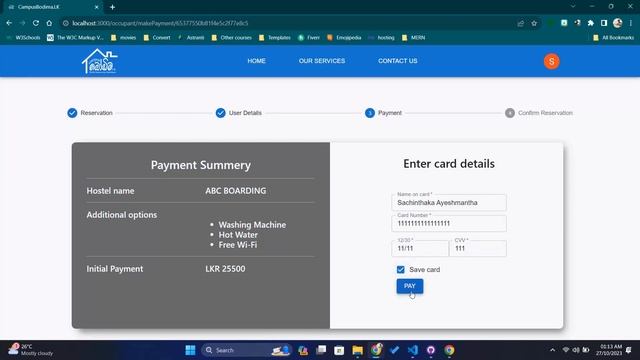Open GitHub Desktop from taskbar
This screenshot has height=360, width=640.
tap(431, 350)
